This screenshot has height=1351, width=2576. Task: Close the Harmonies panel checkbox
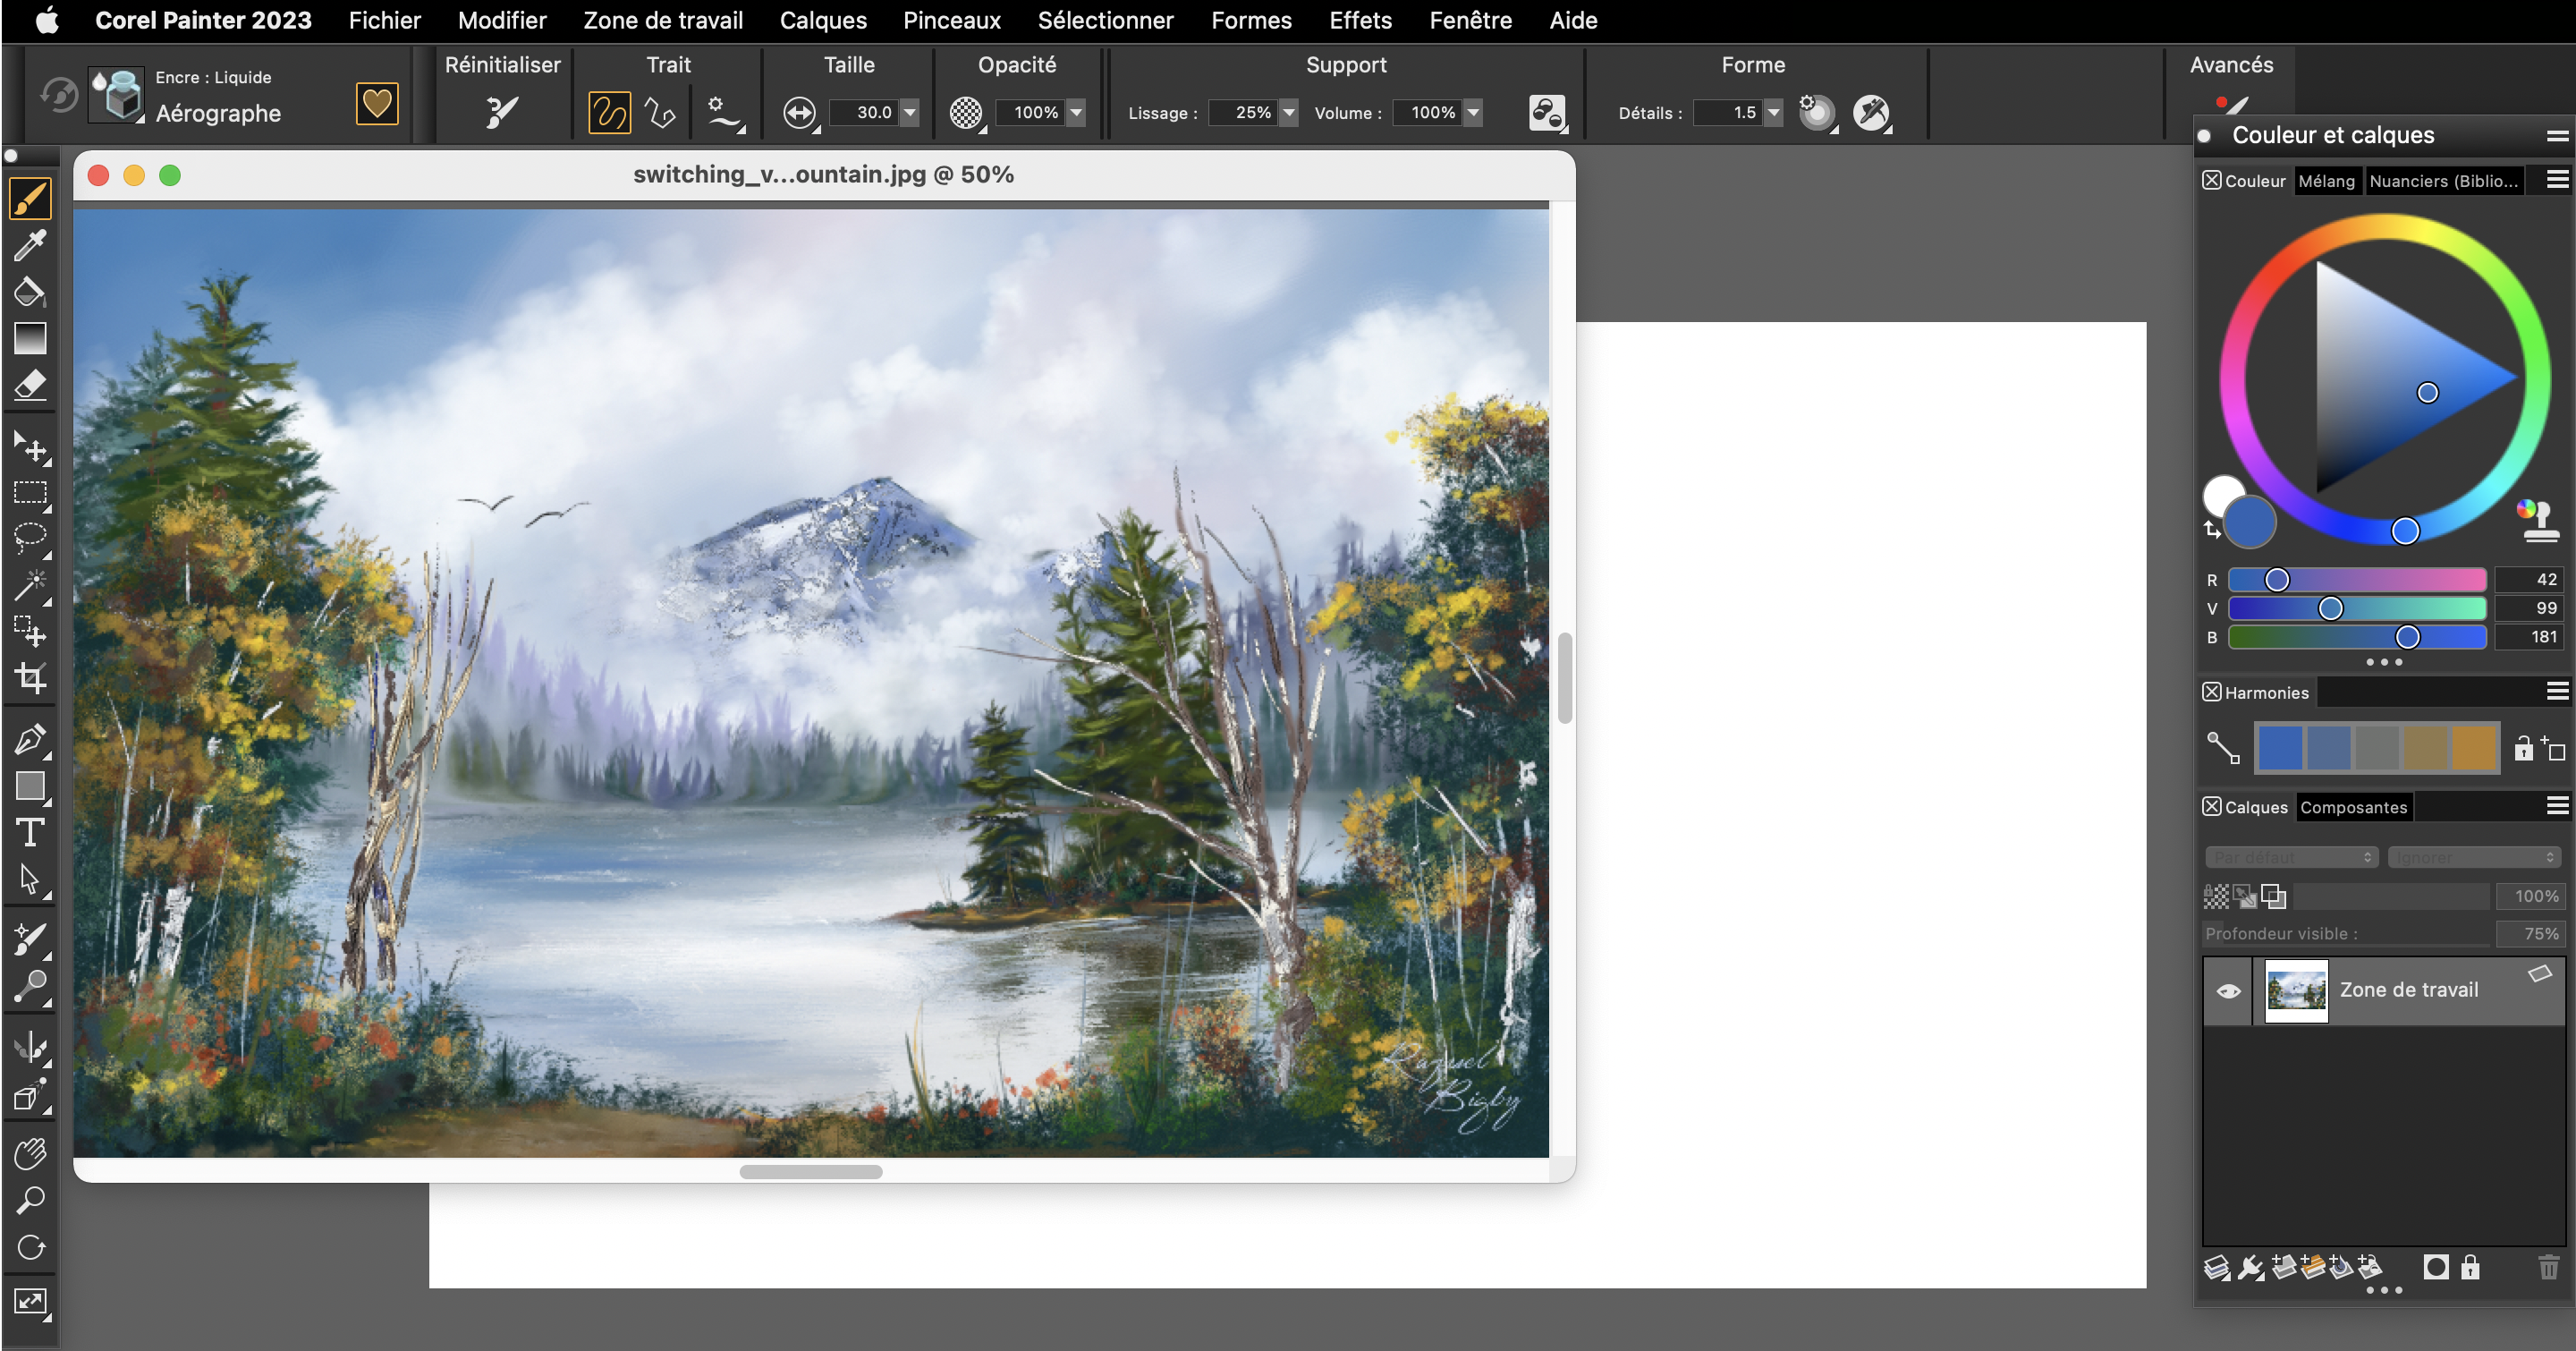[x=2212, y=692]
